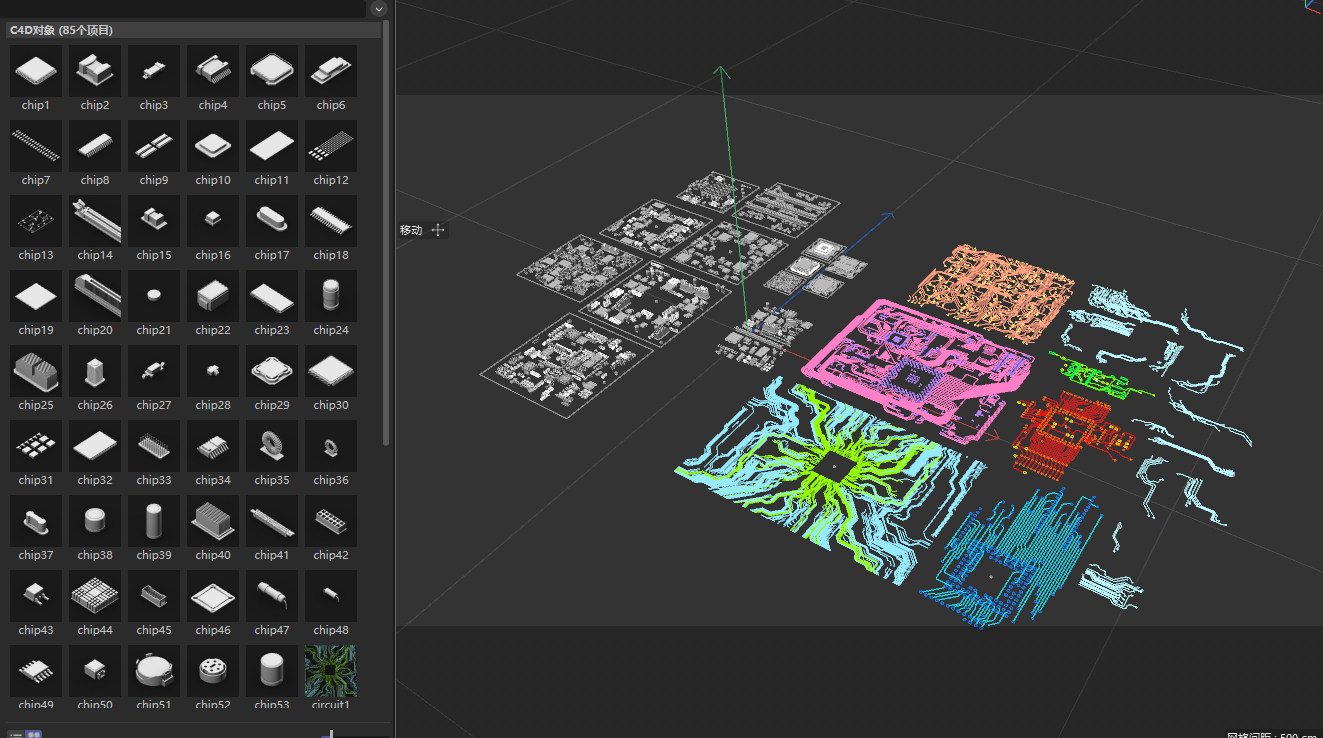Choose the chip38 short cylinder thumbnail
Viewport: 1323px width, 738px height.
pos(95,521)
